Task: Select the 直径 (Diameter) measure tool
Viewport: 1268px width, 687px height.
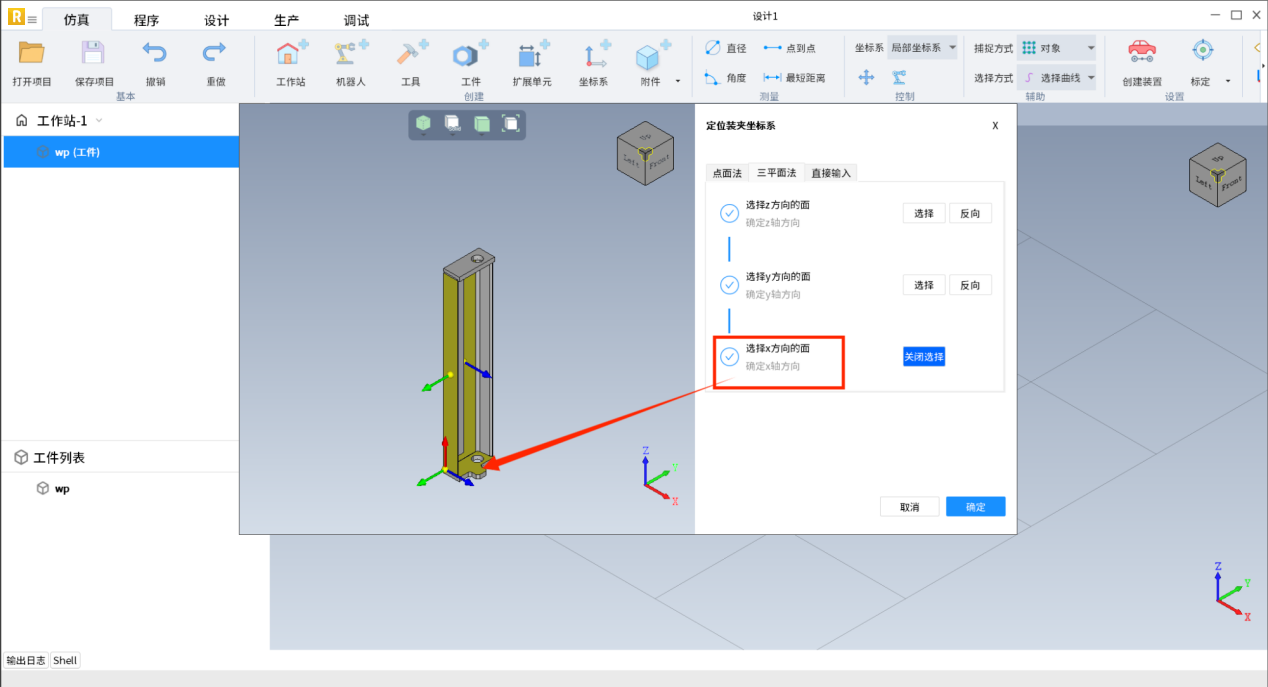Action: coord(725,48)
